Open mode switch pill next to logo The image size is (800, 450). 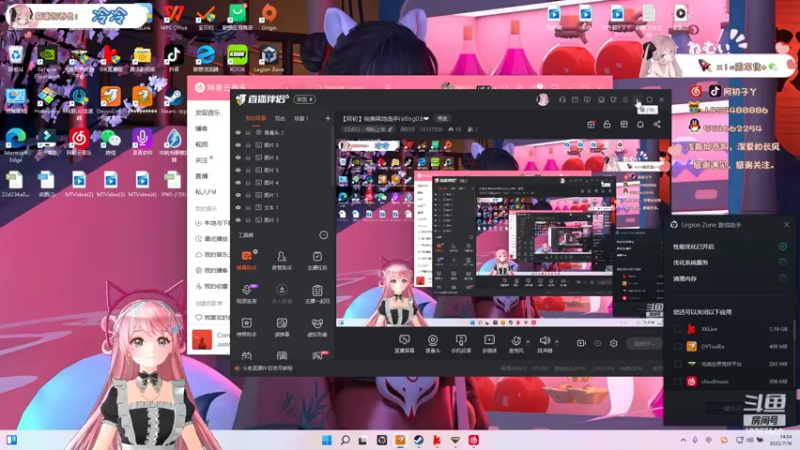305,99
